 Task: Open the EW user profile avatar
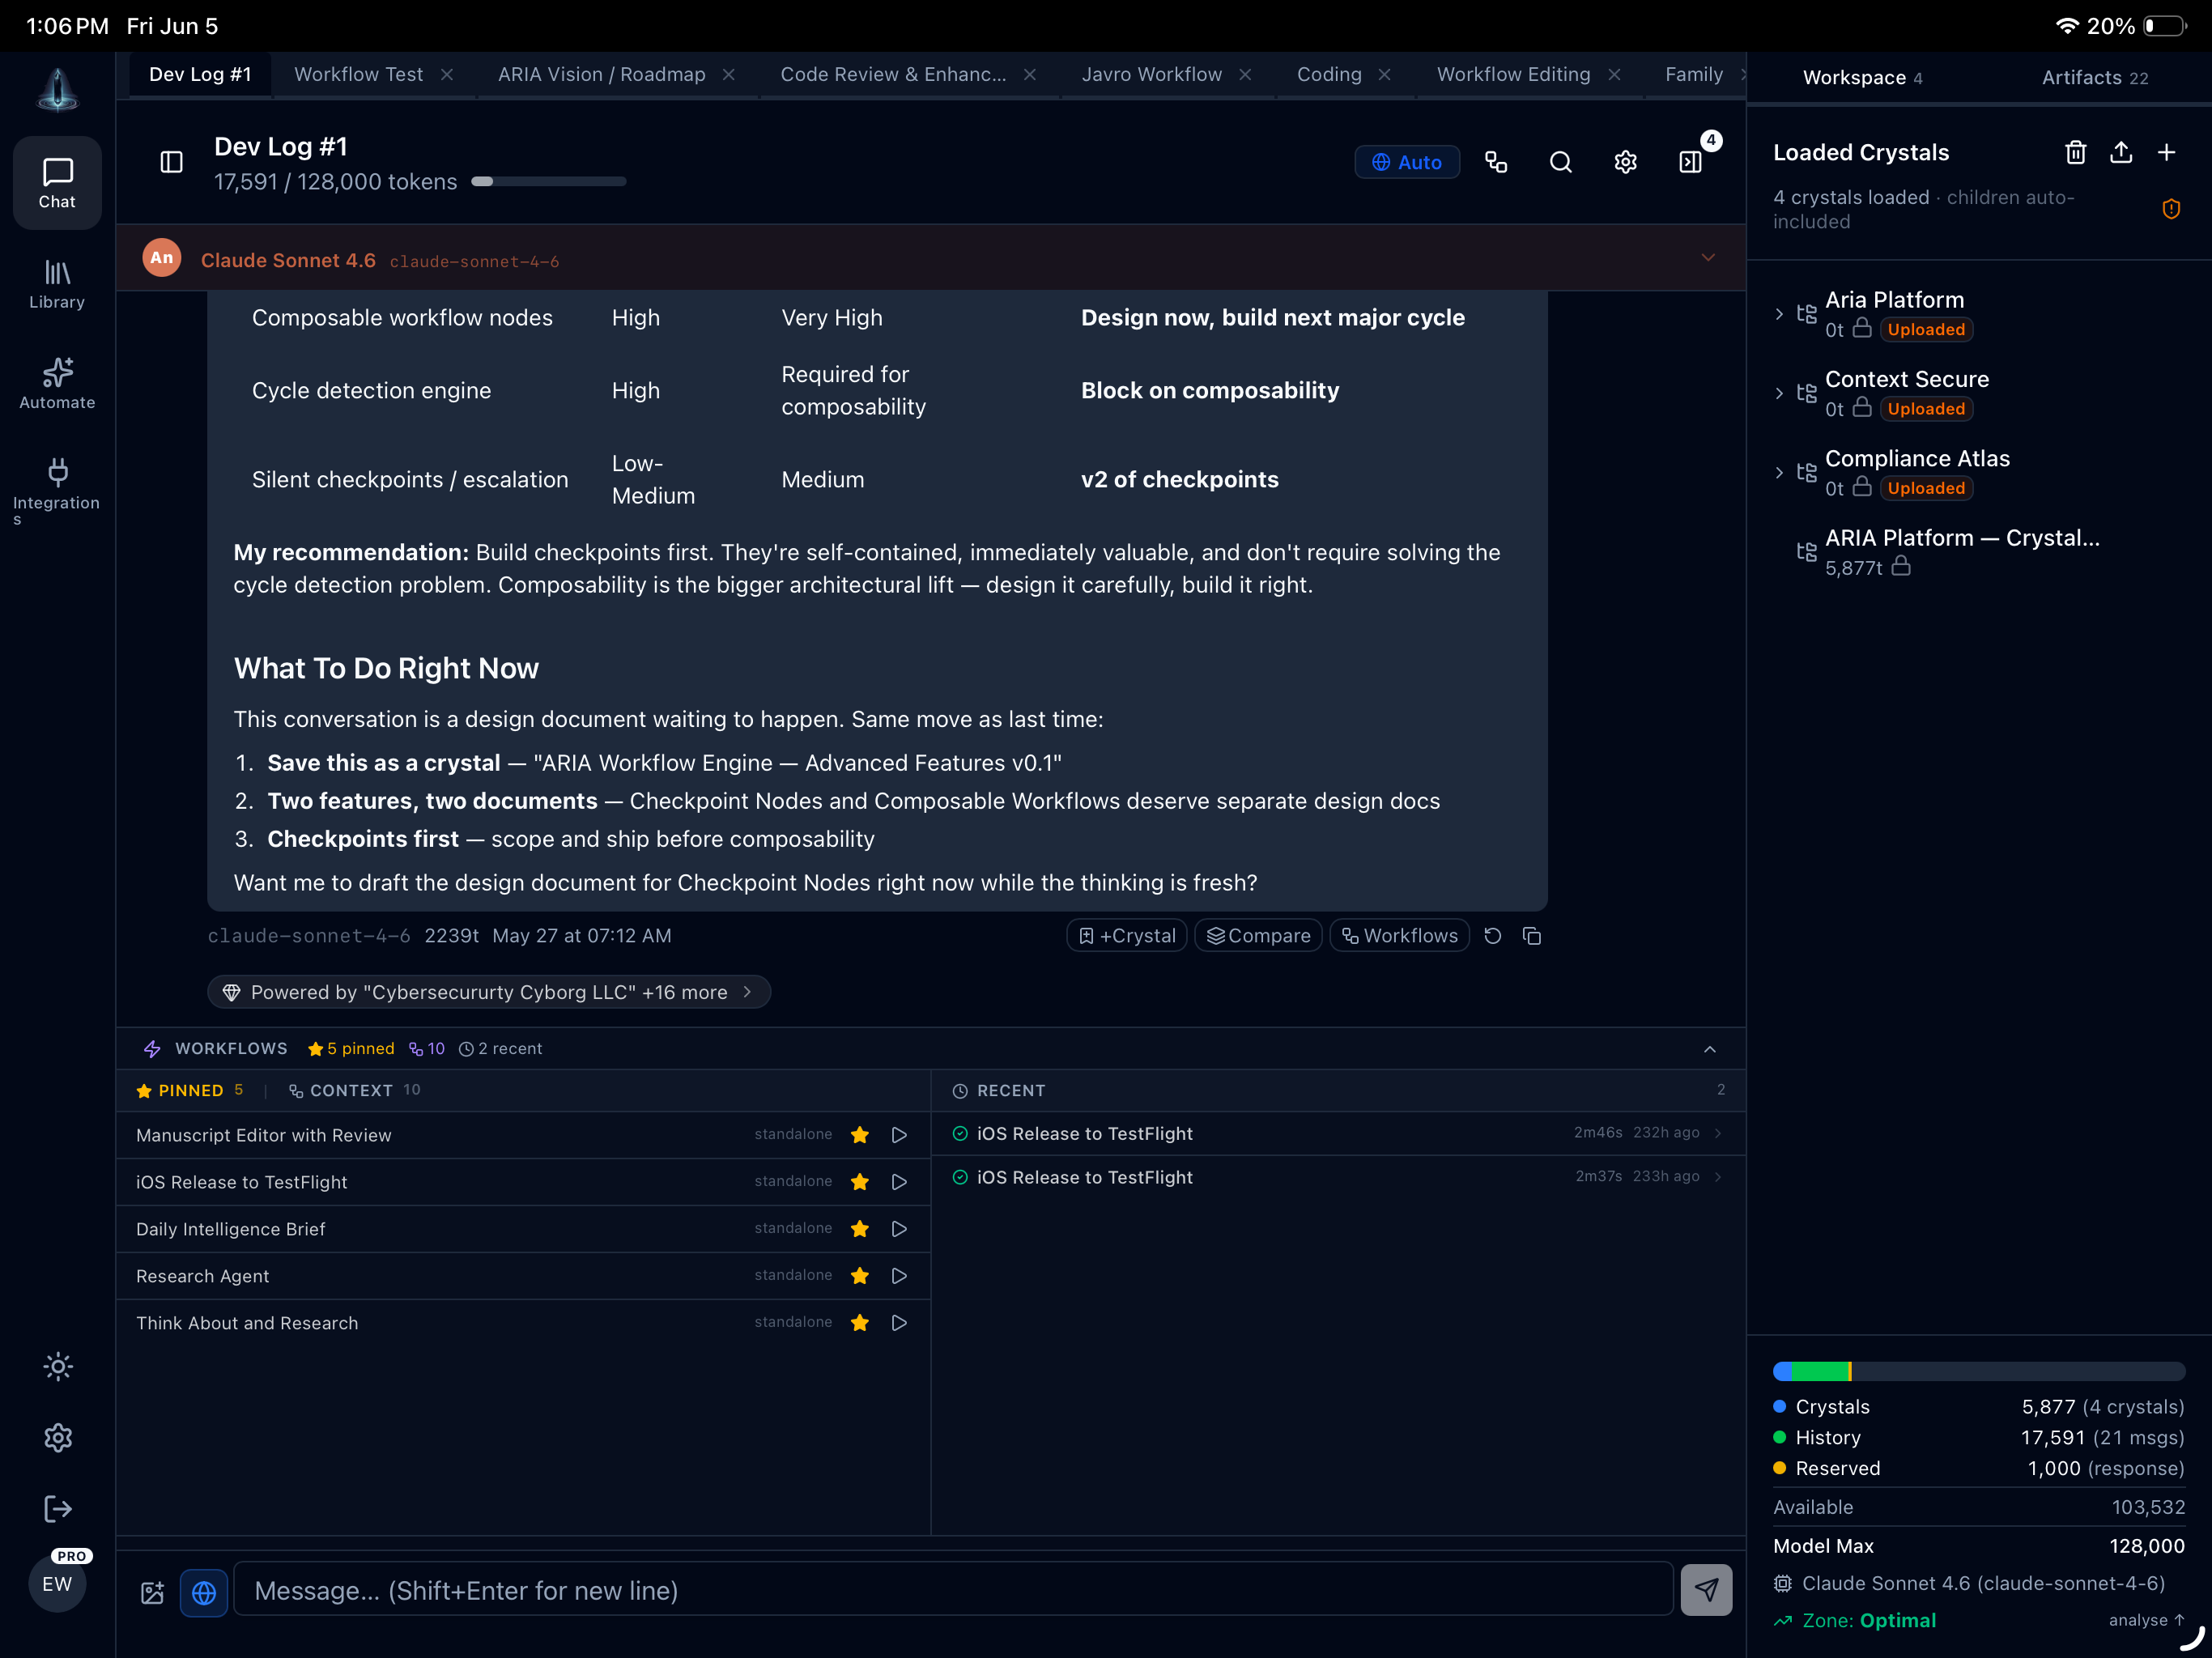[57, 1584]
